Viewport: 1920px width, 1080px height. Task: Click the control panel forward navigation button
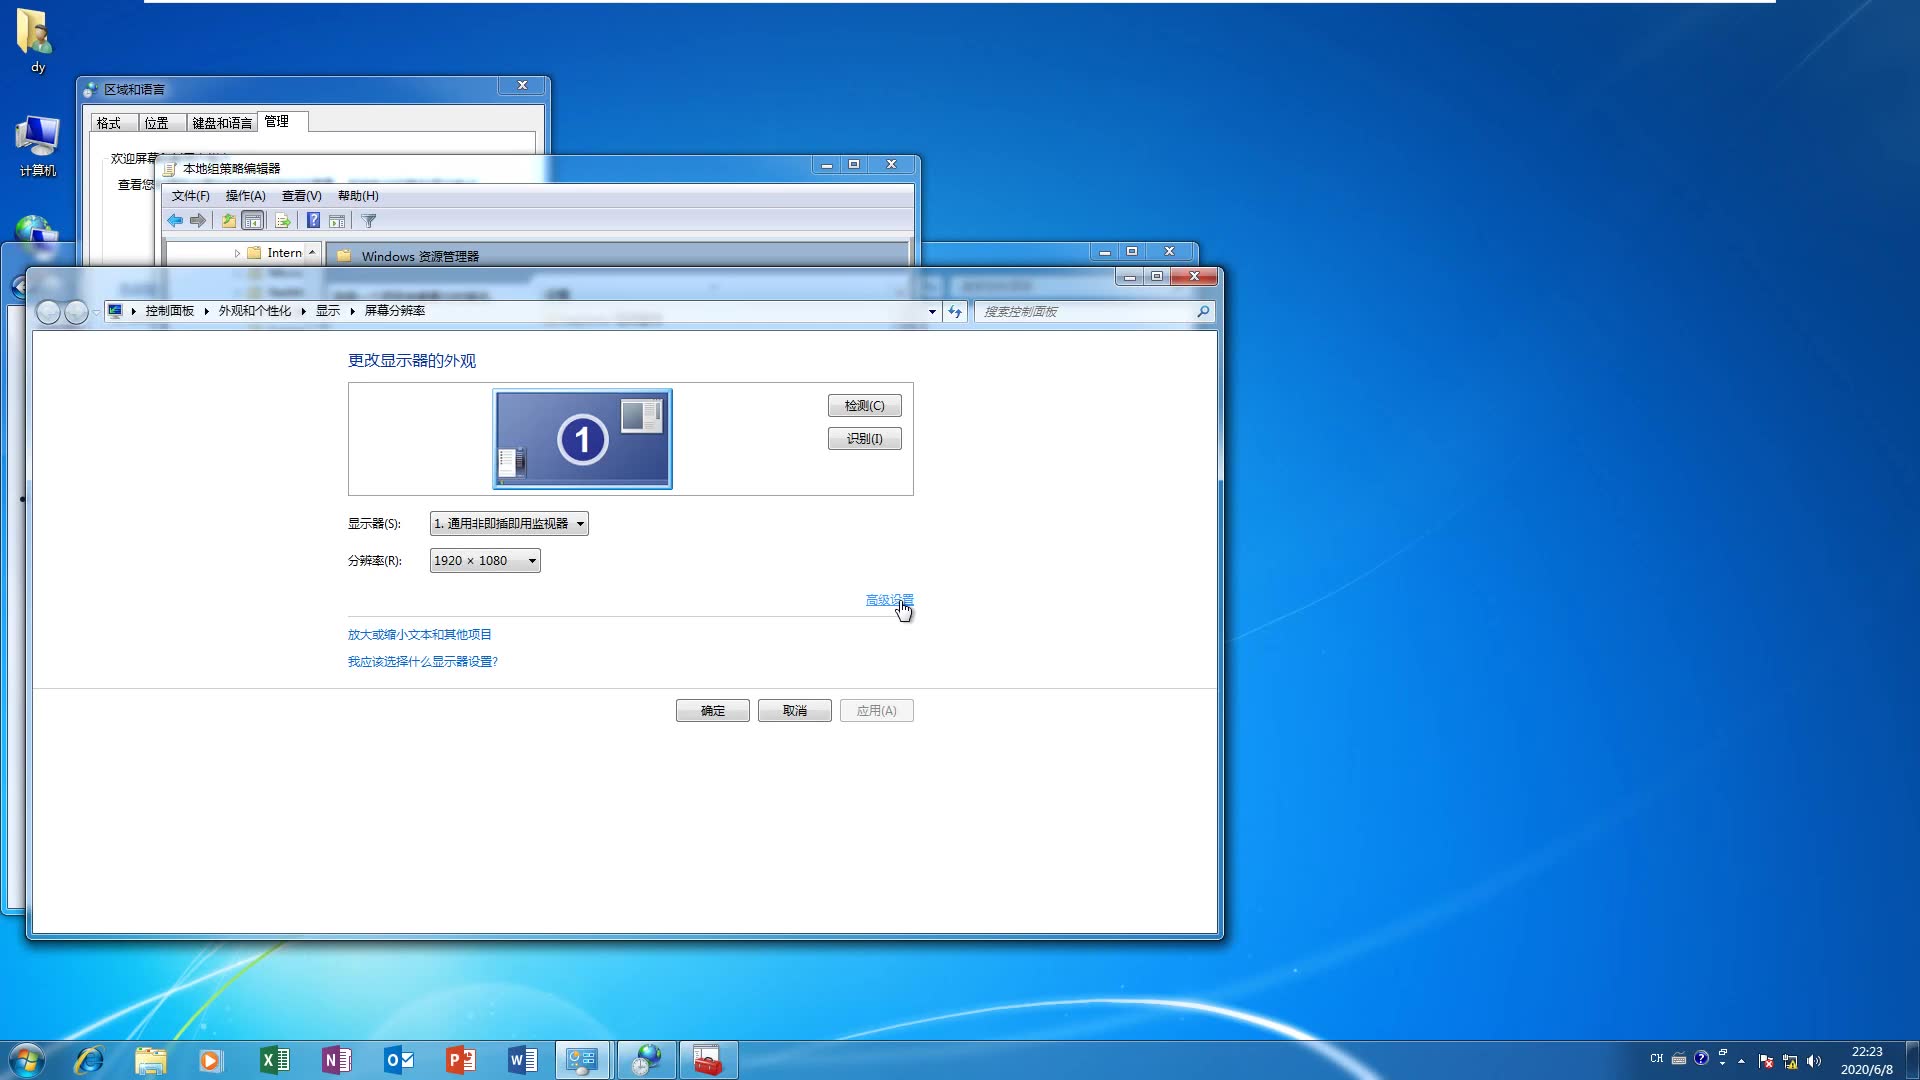[76, 313]
